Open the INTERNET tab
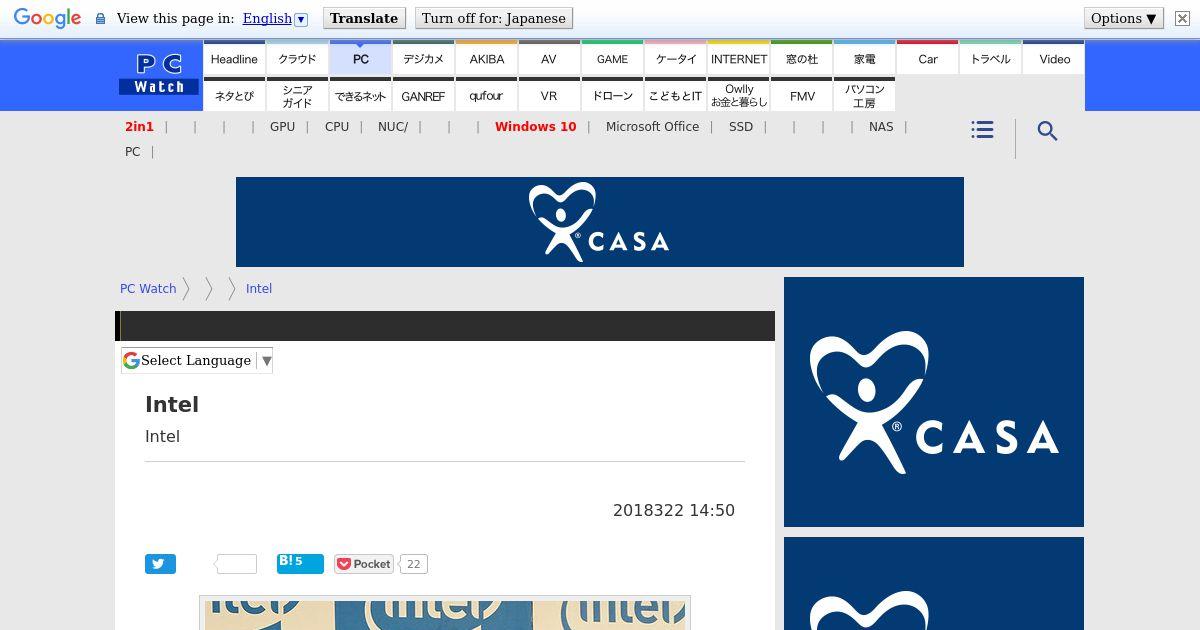The image size is (1200, 630). click(738, 59)
